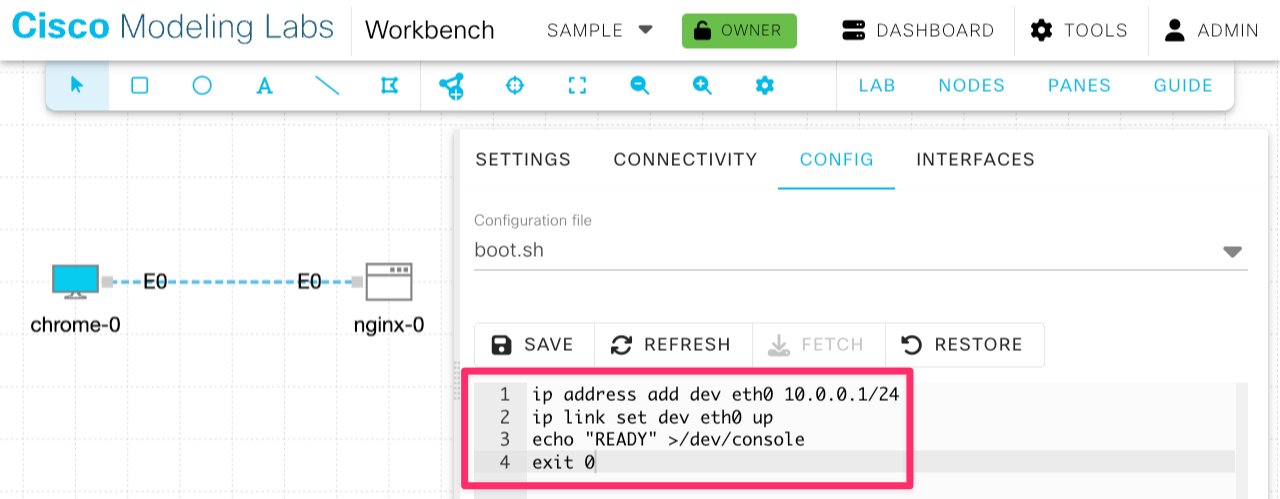Open the NODES menu

(972, 86)
